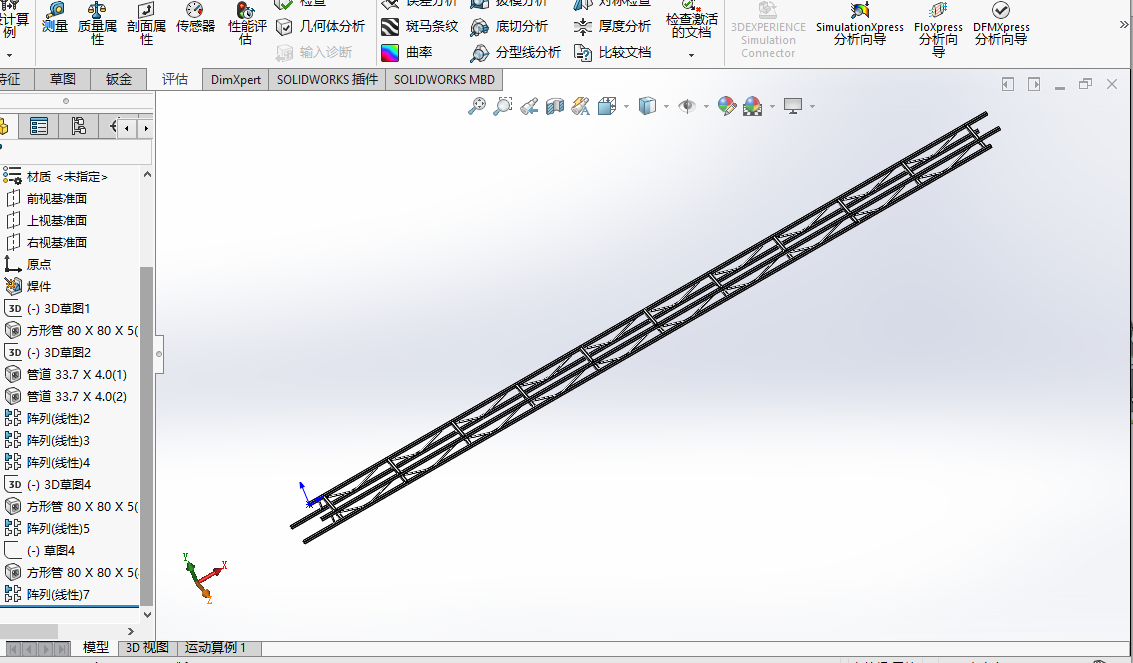This screenshot has height=663, width=1133.
Task: Open 比较文档 compare documents
Action: [612, 53]
